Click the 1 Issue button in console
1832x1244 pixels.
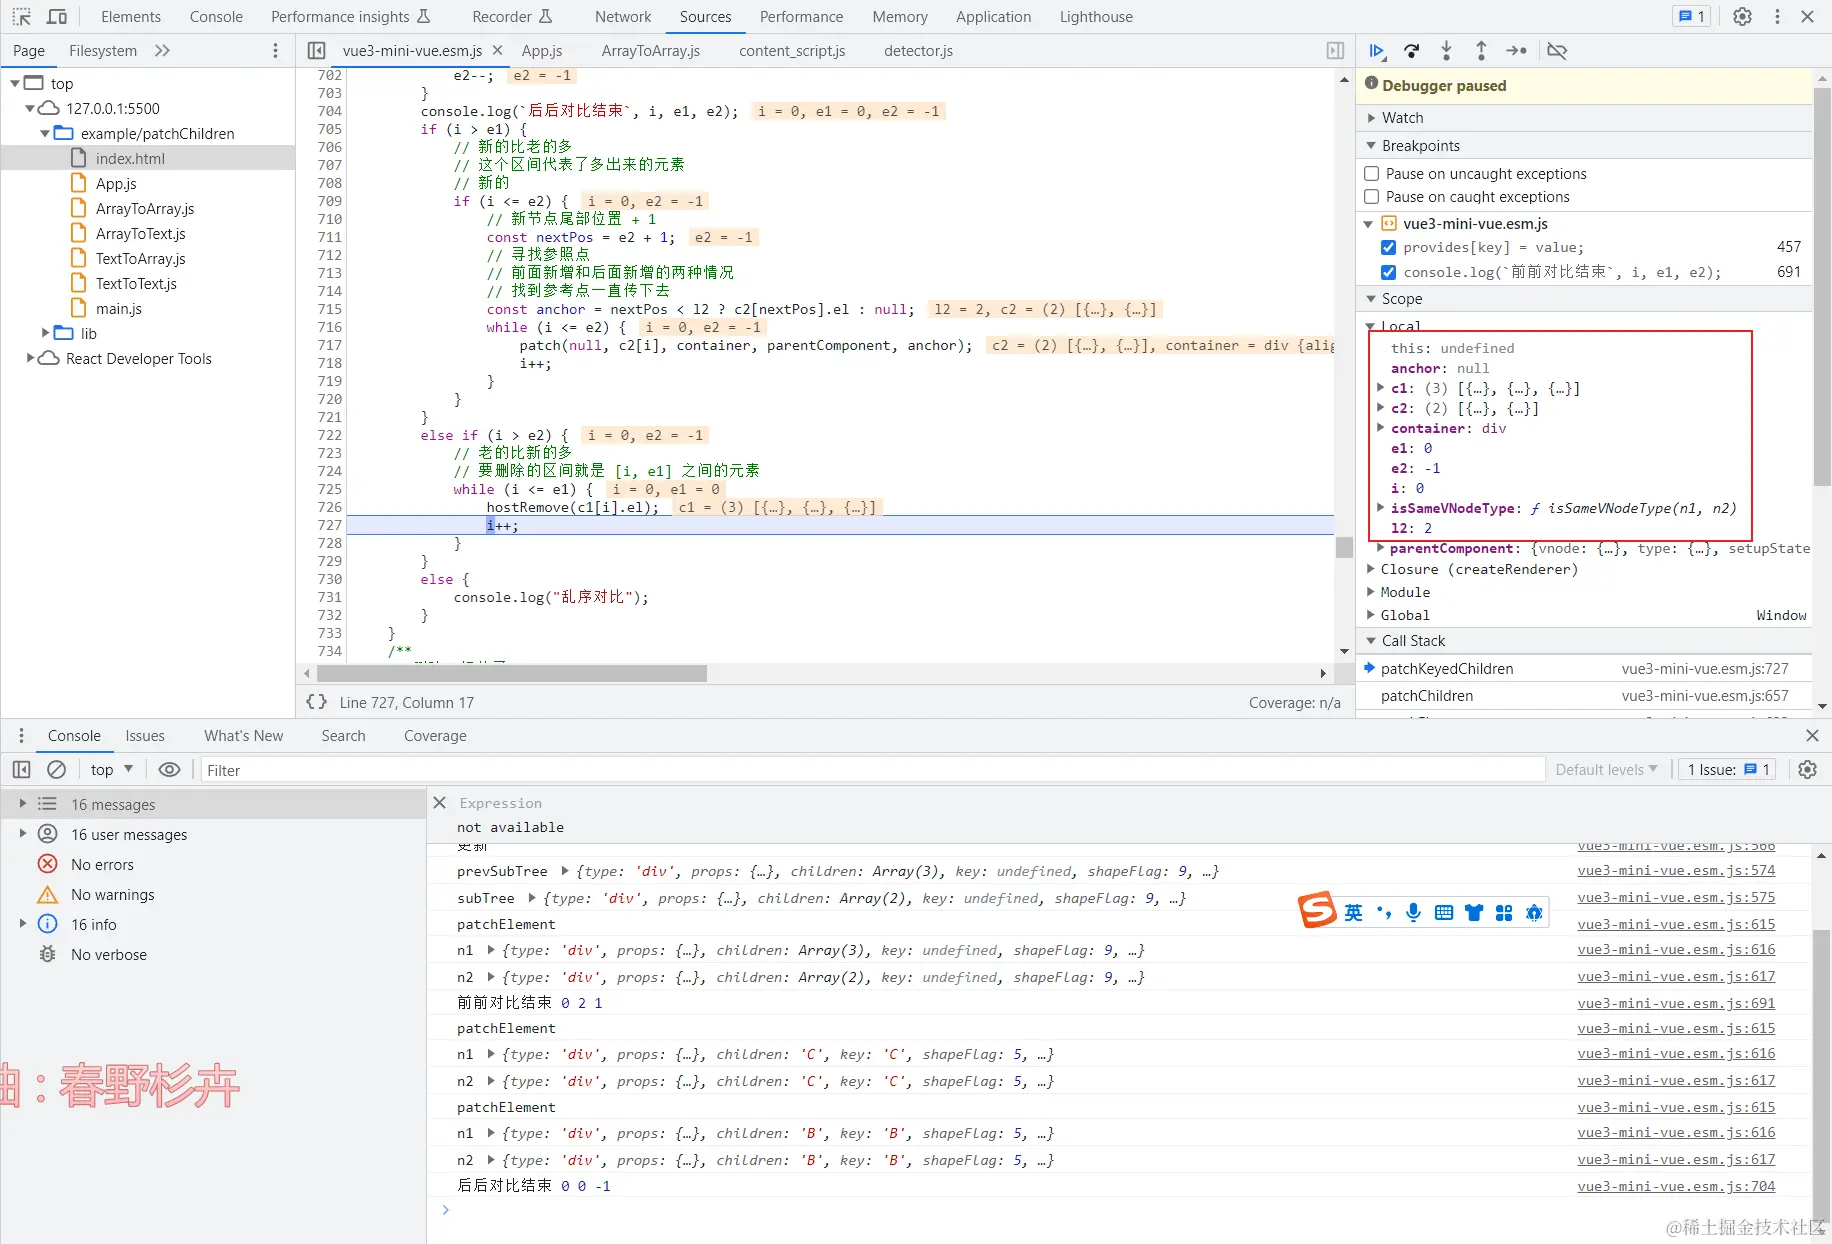[x=1727, y=769]
